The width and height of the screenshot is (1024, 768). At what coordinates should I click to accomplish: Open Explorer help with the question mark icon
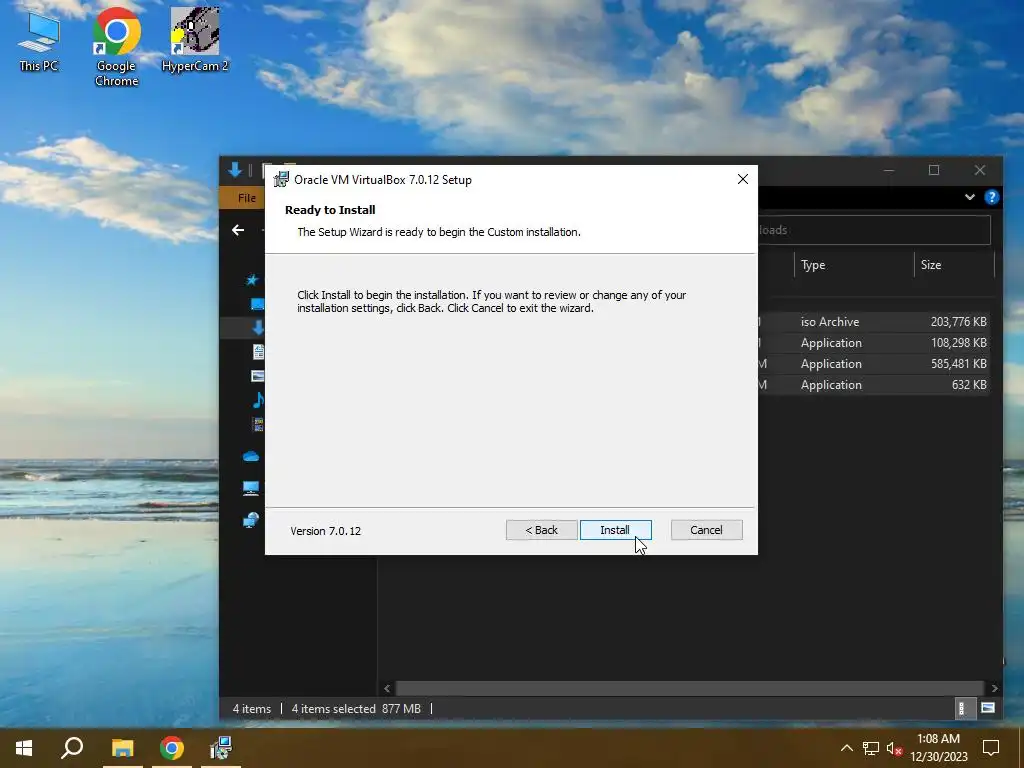[x=991, y=197]
